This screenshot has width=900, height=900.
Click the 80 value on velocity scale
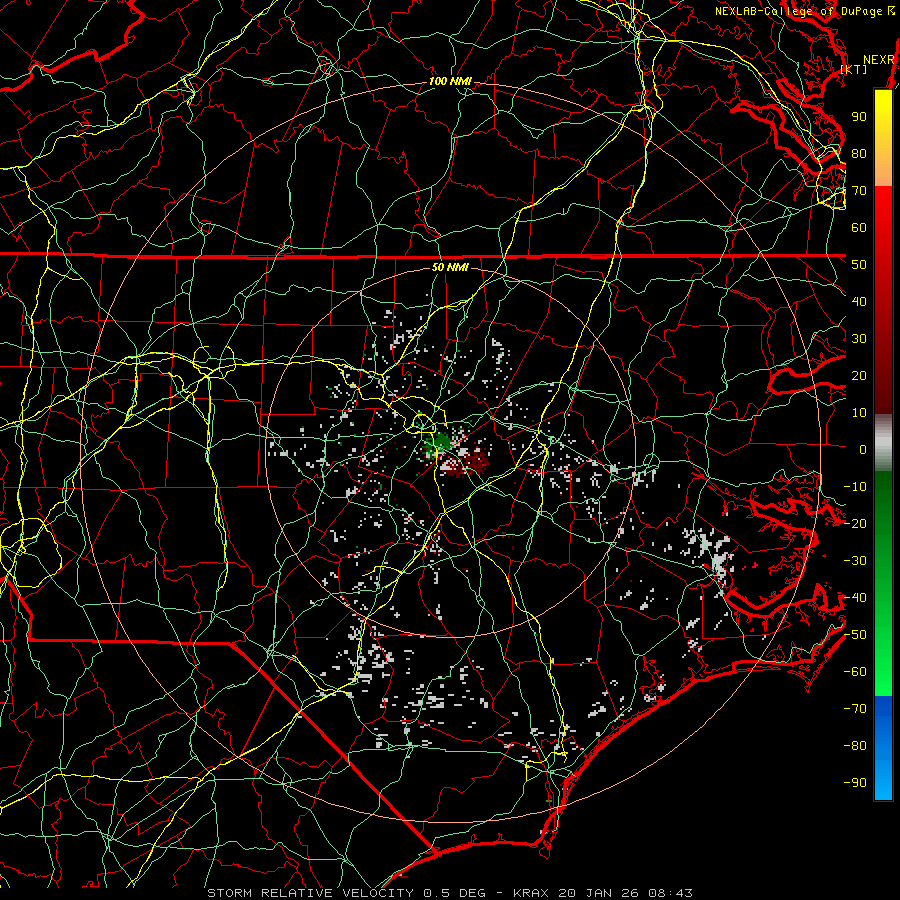[x=859, y=153]
